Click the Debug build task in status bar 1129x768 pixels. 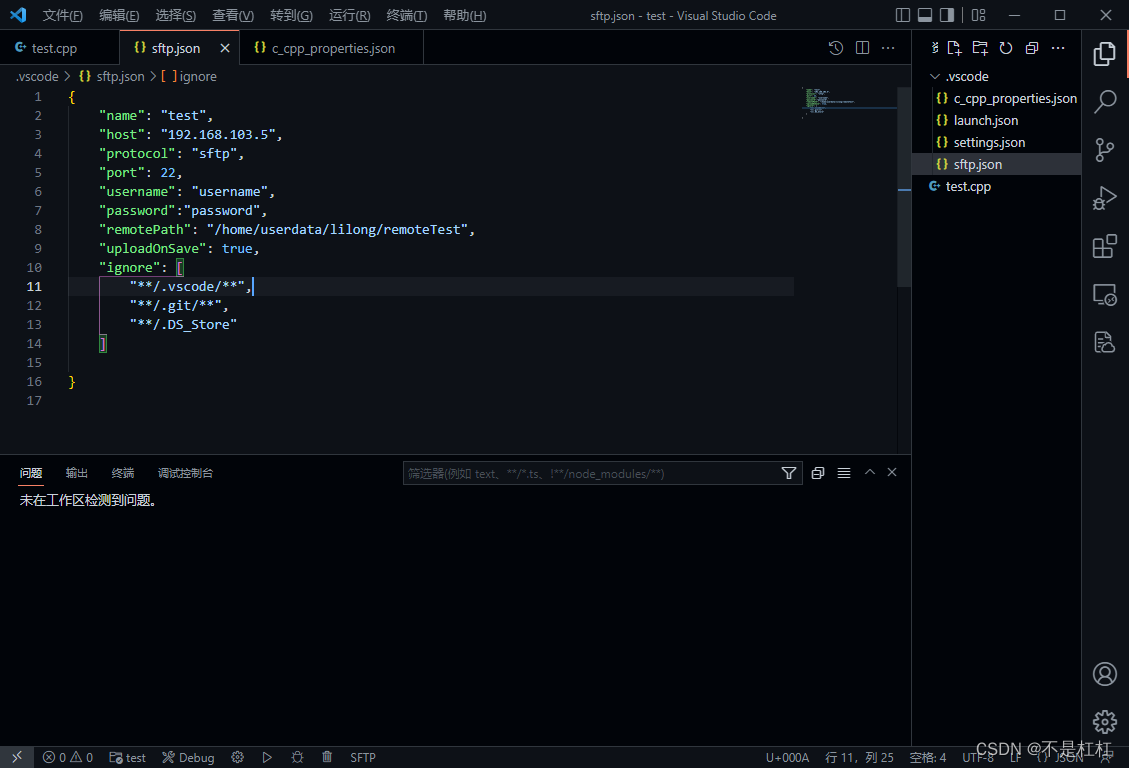187,757
